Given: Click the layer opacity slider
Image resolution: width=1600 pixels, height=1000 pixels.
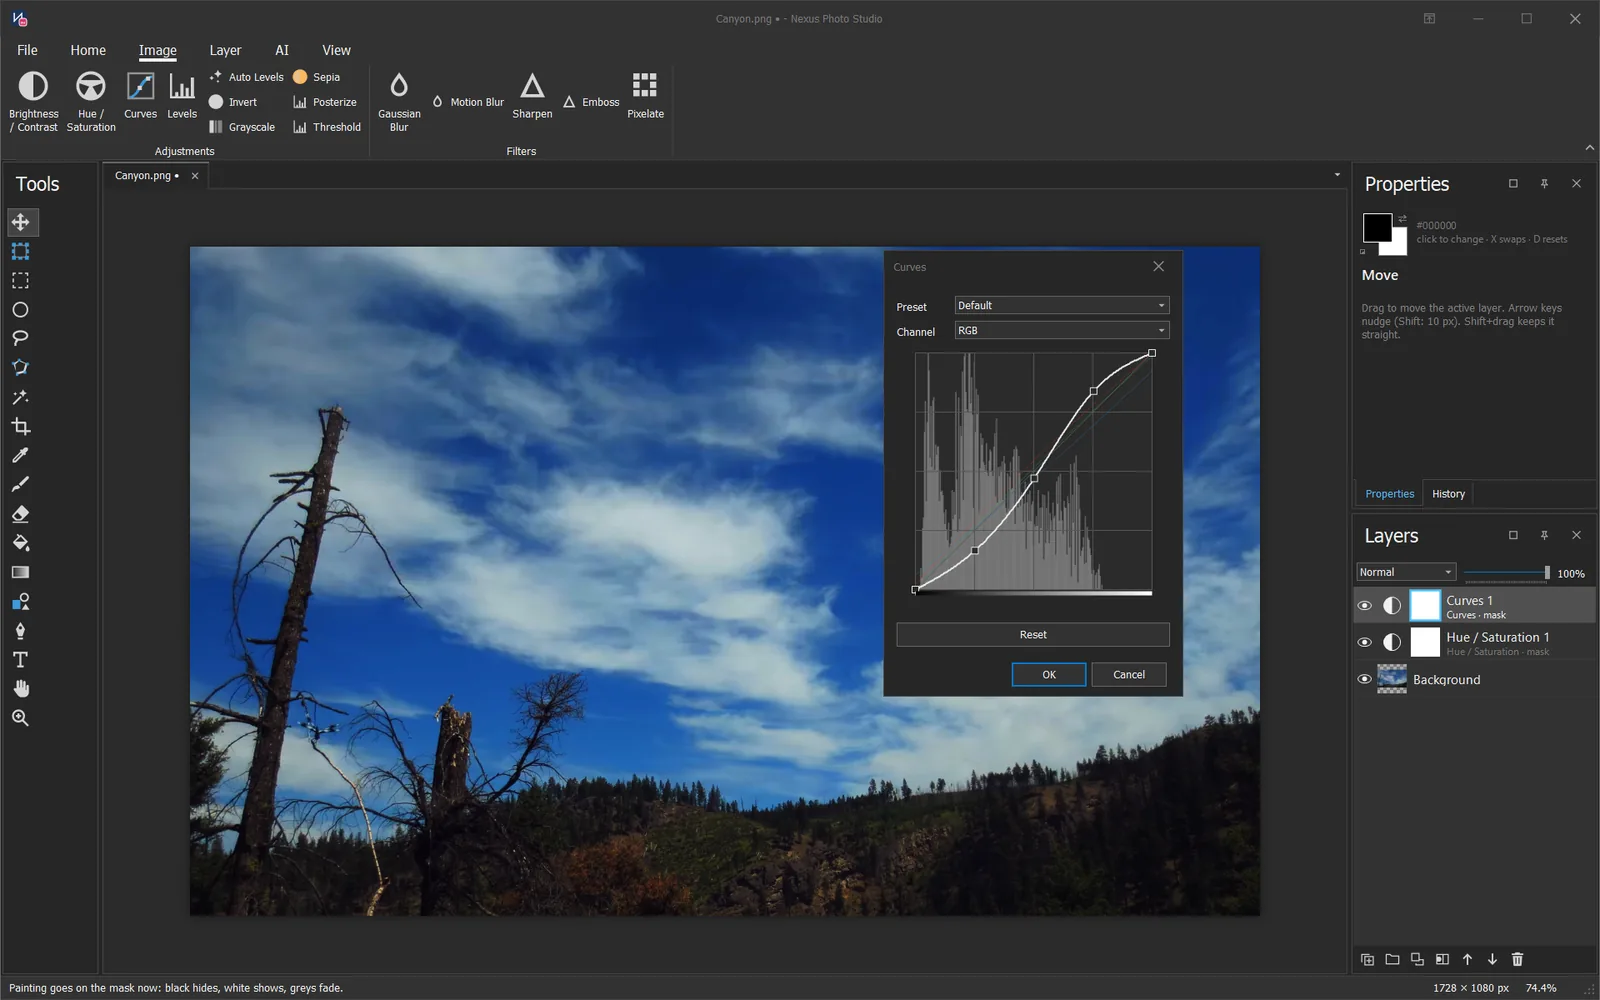Looking at the screenshot, I should pos(1506,573).
